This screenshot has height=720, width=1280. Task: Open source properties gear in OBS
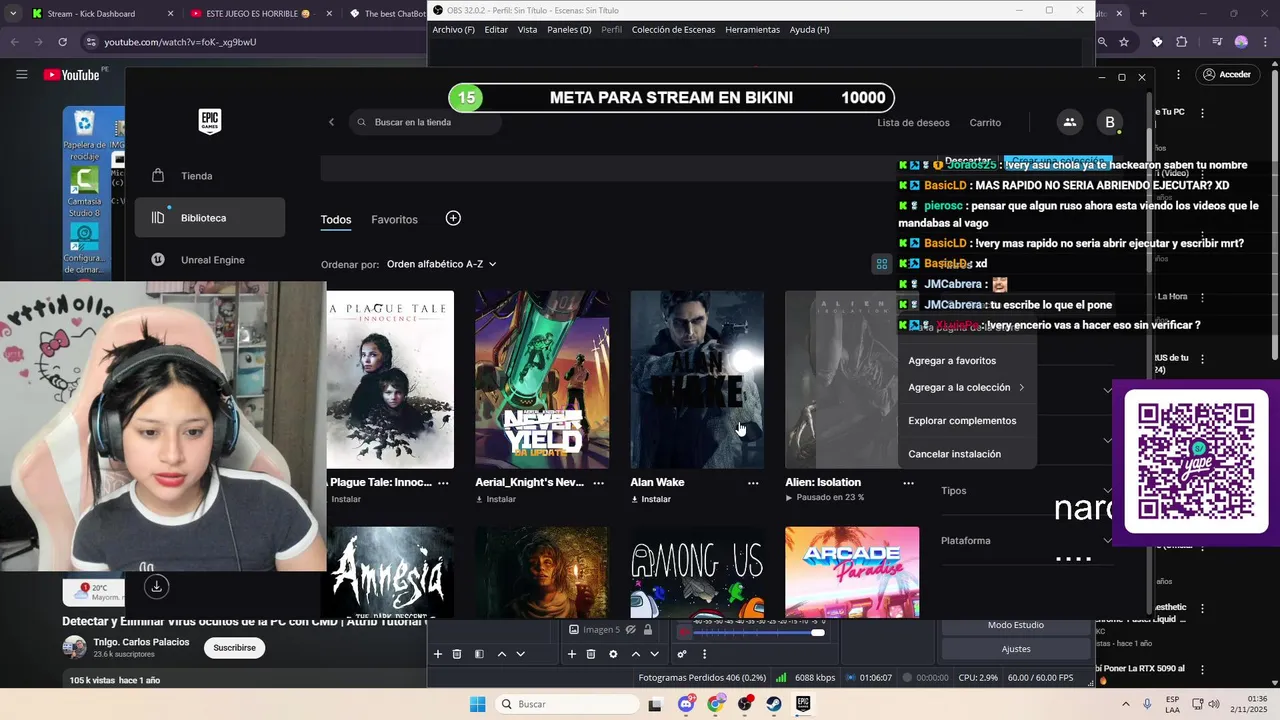[x=613, y=654]
